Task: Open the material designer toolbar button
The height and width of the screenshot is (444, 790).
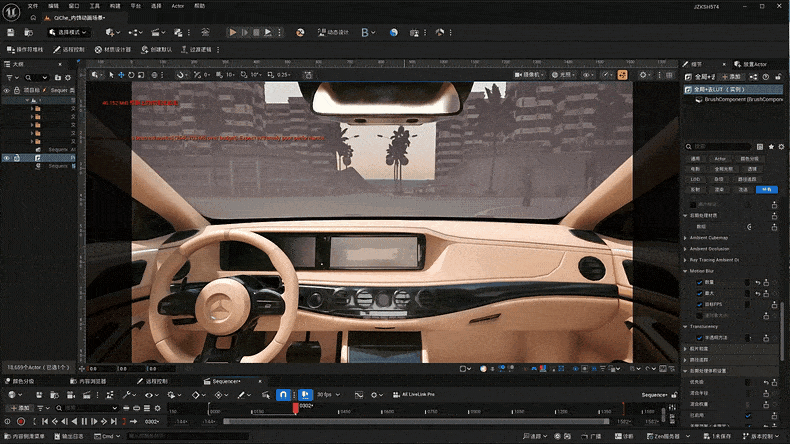Action: 113,49
